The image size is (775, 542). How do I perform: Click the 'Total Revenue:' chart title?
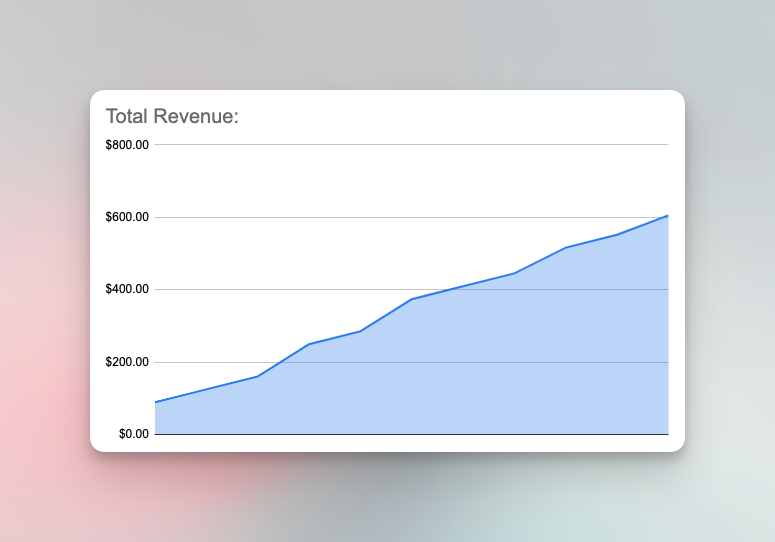point(172,117)
